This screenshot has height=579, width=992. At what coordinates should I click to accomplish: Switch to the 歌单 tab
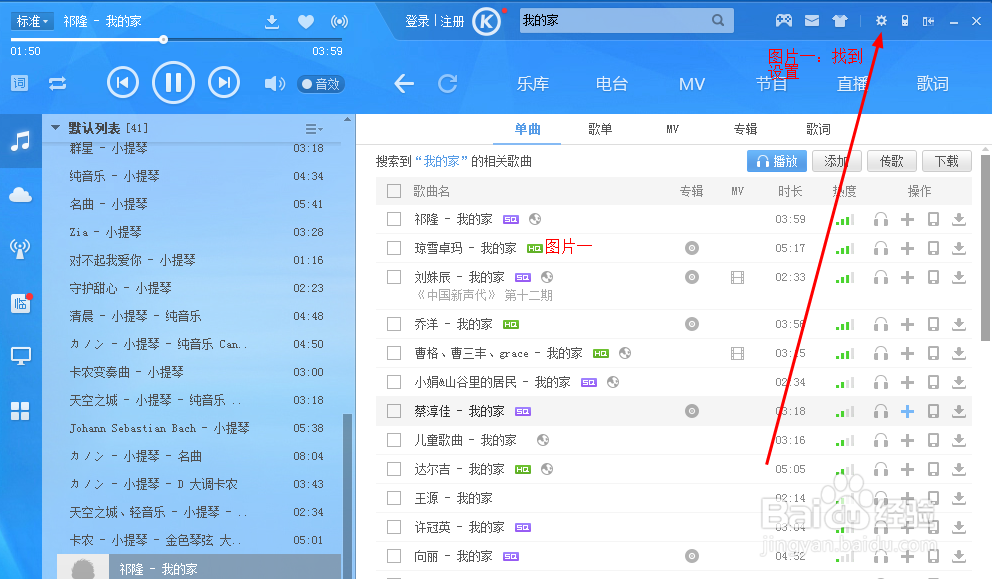click(600, 129)
